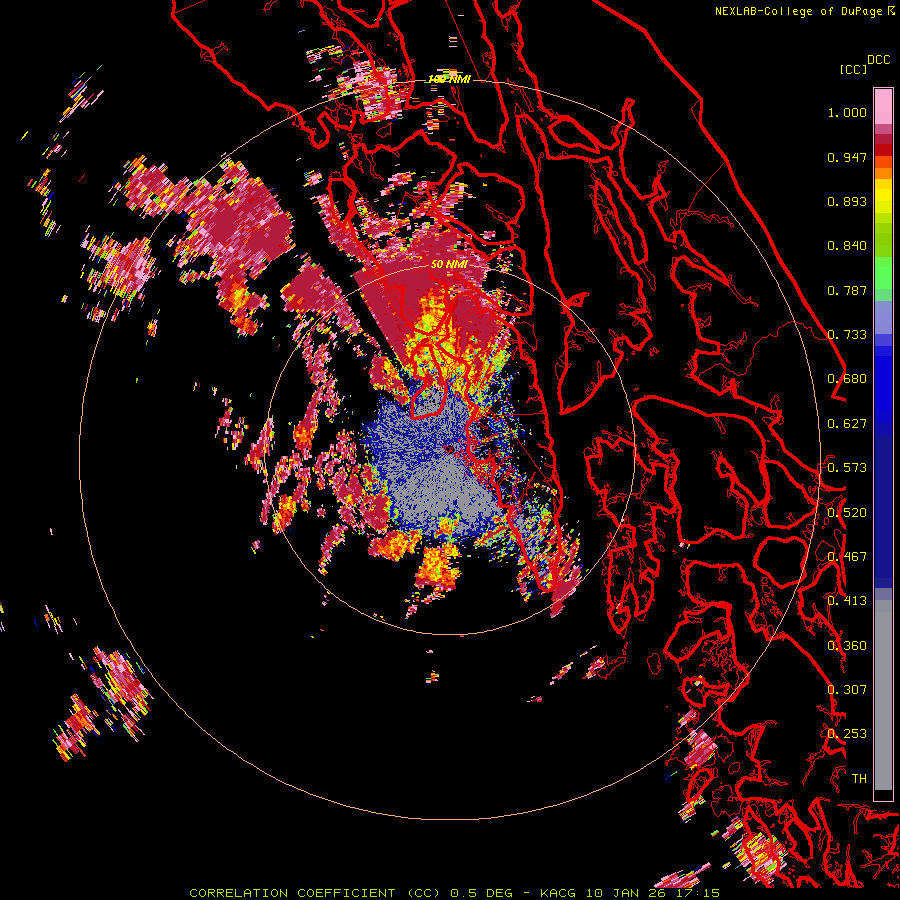Viewport: 900px width, 900px height.
Task: Click the 0.733 legend value
Action: (847, 335)
